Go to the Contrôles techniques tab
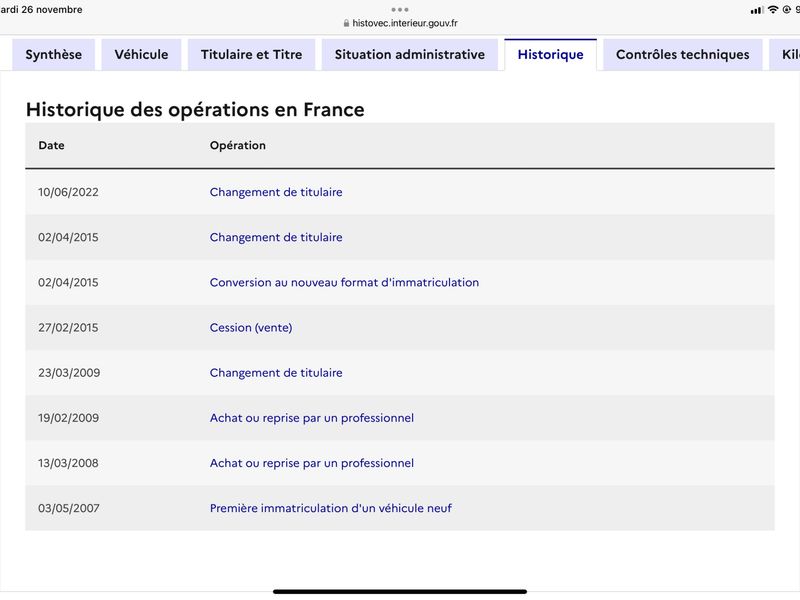 [683, 55]
